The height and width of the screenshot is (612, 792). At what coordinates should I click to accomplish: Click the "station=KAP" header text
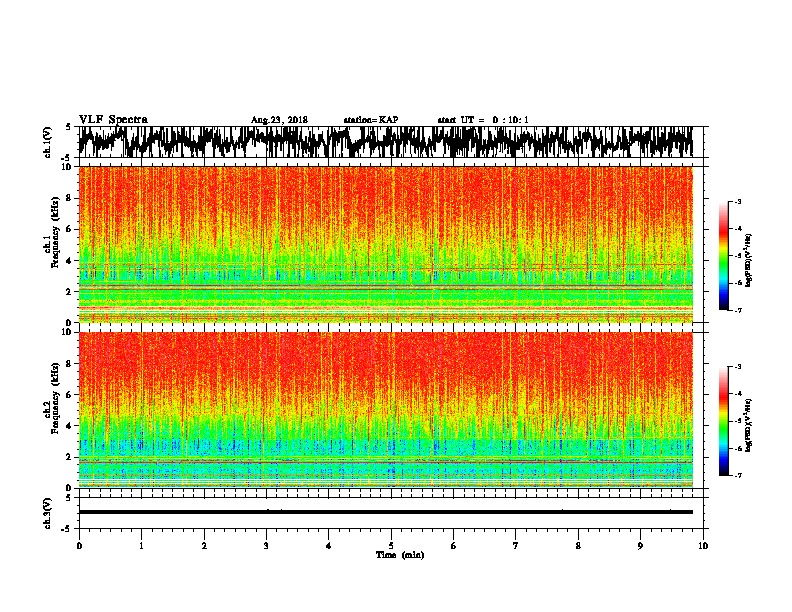tap(371, 120)
